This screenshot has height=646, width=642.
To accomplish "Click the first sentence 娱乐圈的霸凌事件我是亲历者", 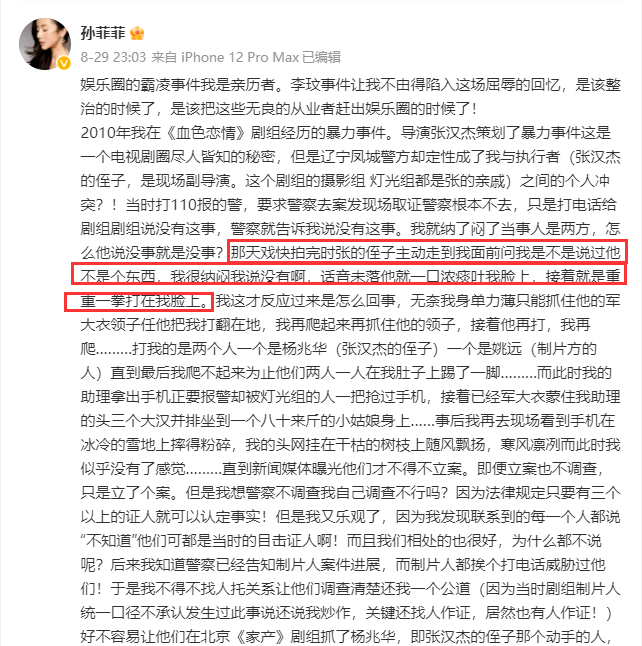I will pos(178,85).
